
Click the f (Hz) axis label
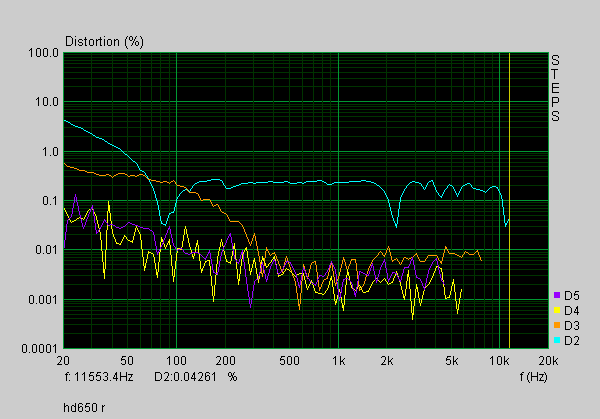533,377
